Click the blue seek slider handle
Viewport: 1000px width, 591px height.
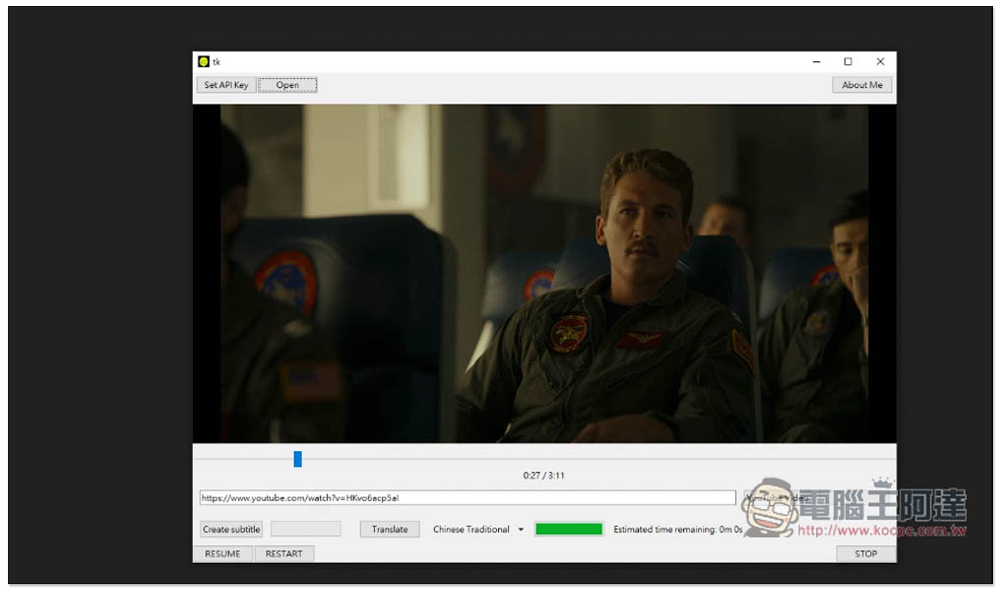tap(297, 459)
